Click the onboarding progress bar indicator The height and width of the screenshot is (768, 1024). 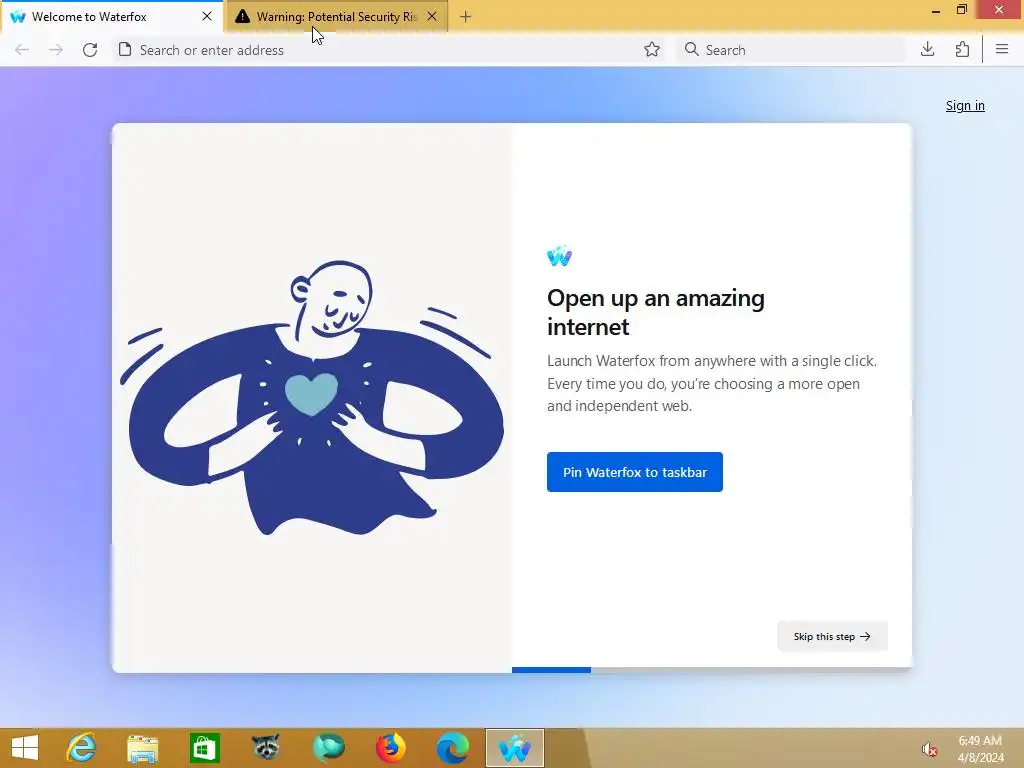711,669
